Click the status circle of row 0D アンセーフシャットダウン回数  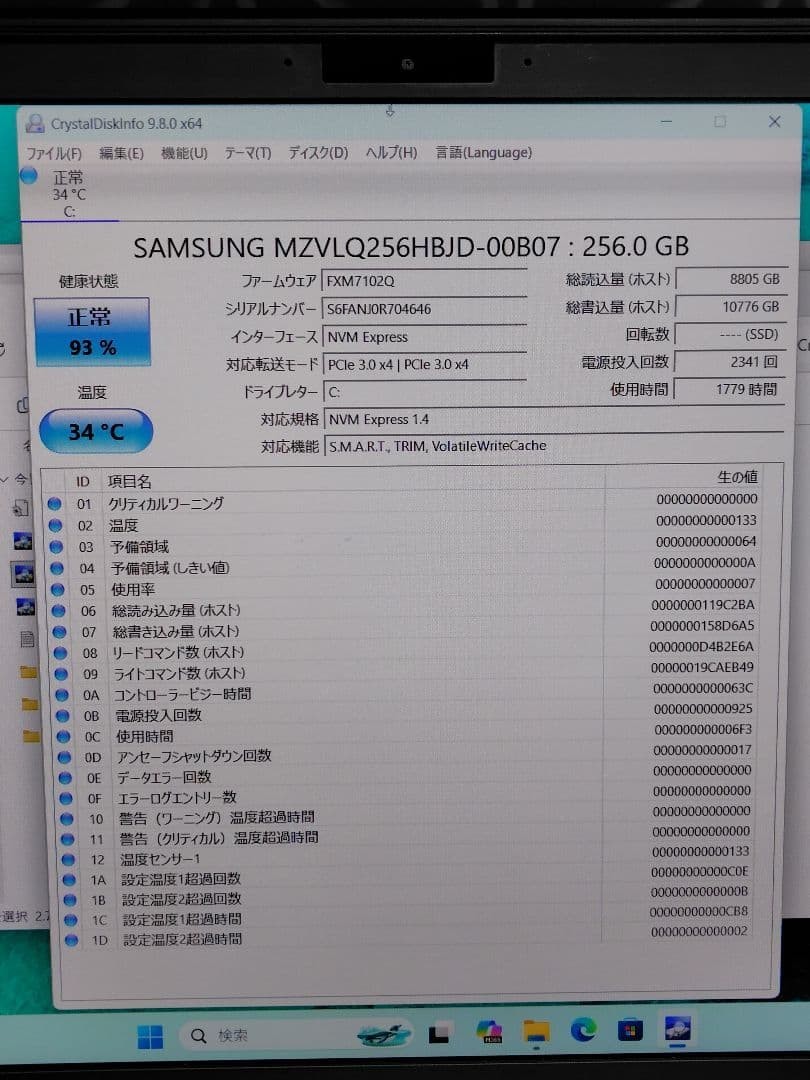pos(64,757)
